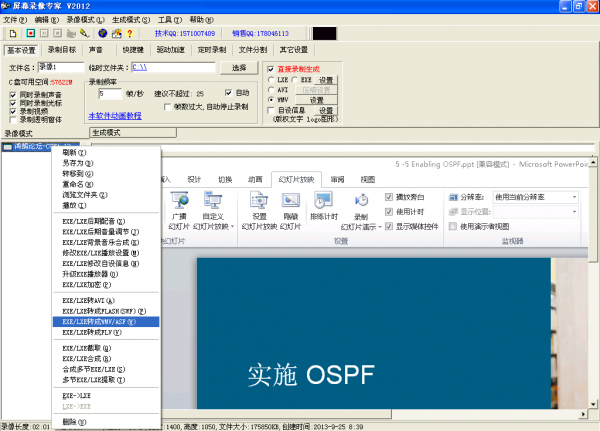Image resolution: width=600 pixels, height=431 pixels.
Task: Click the black preview box in toolbar
Action: 324,34
